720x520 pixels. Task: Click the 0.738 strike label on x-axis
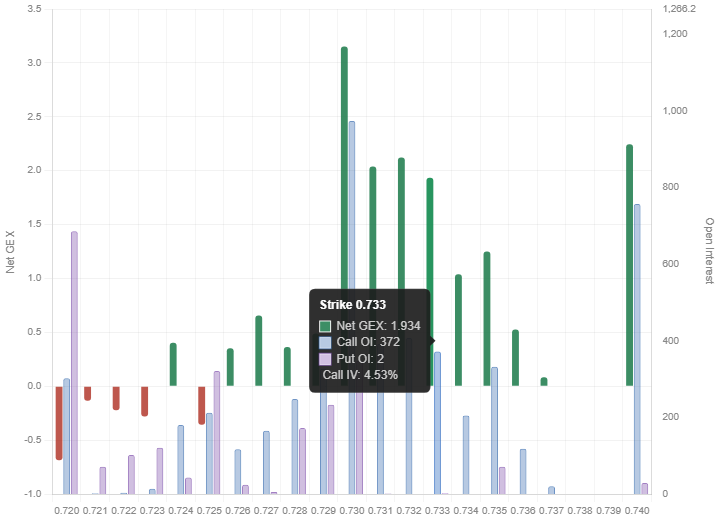point(580,511)
